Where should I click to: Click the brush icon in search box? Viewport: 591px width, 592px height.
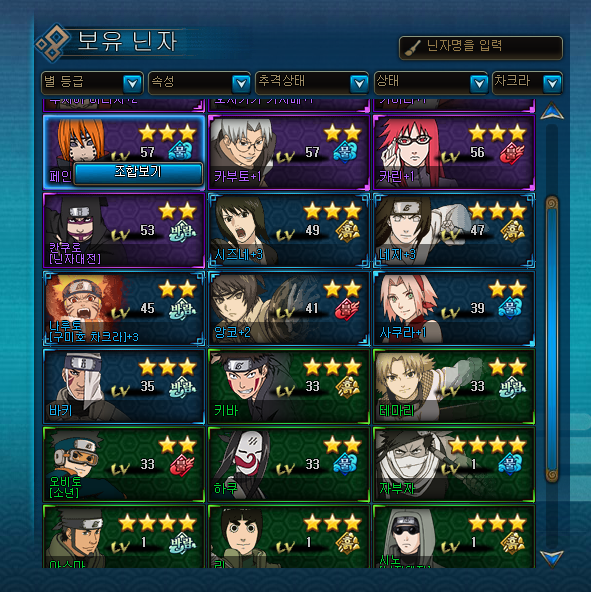click(x=412, y=48)
